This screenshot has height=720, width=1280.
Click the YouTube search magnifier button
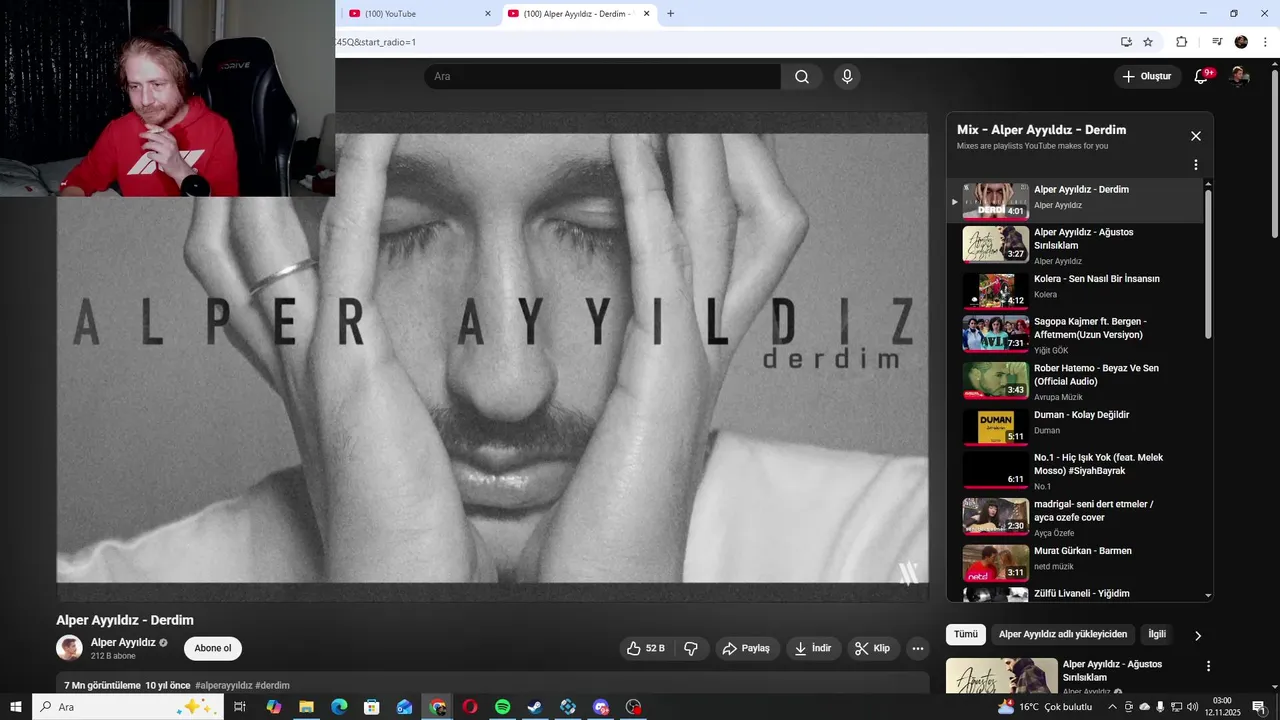click(x=802, y=77)
